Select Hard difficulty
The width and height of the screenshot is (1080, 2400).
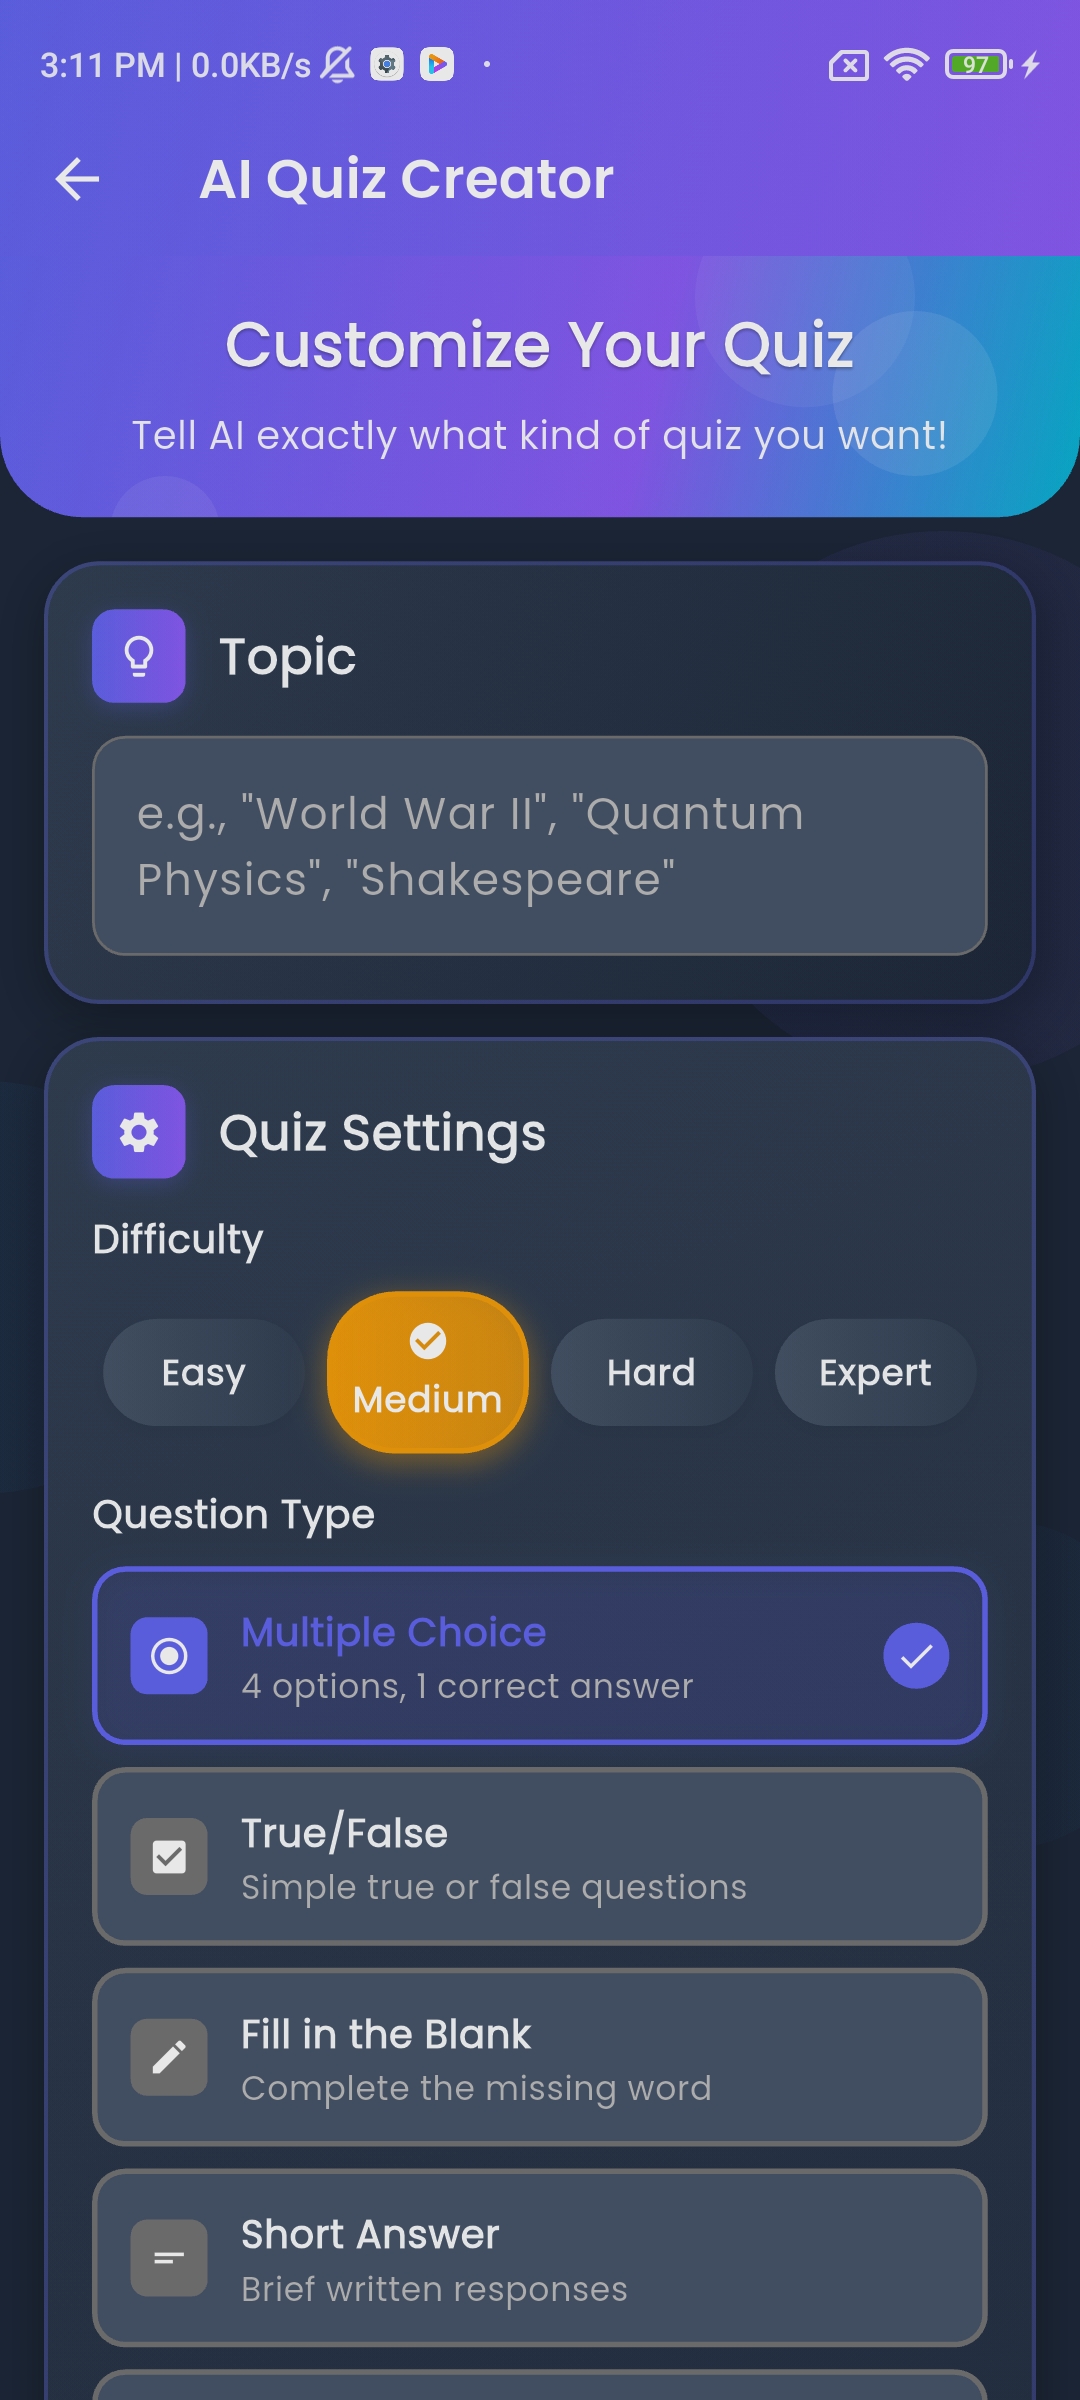[650, 1372]
